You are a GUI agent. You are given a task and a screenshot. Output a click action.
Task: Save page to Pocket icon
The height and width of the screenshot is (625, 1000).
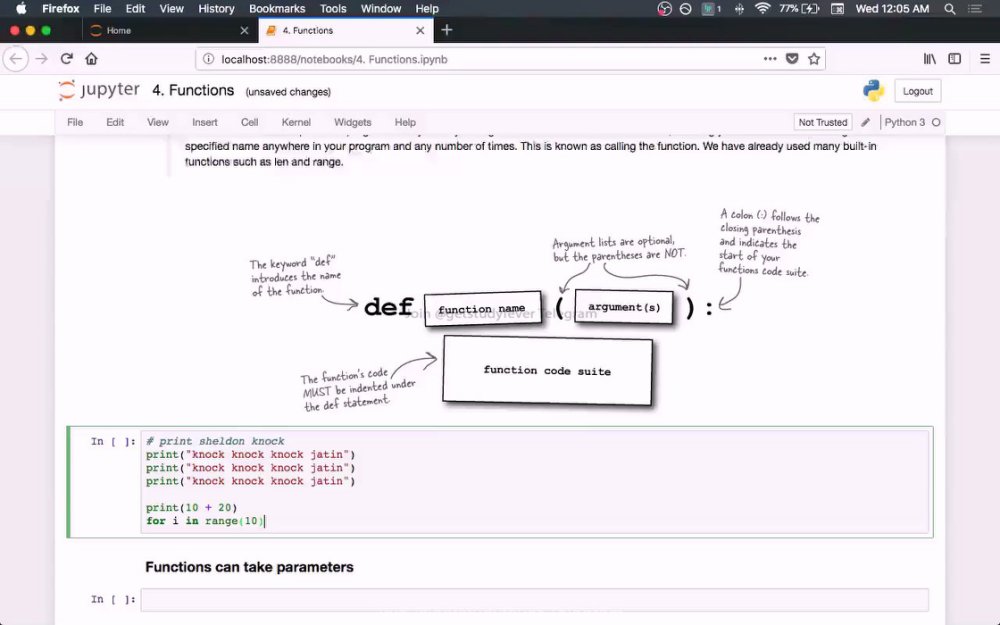click(792, 59)
